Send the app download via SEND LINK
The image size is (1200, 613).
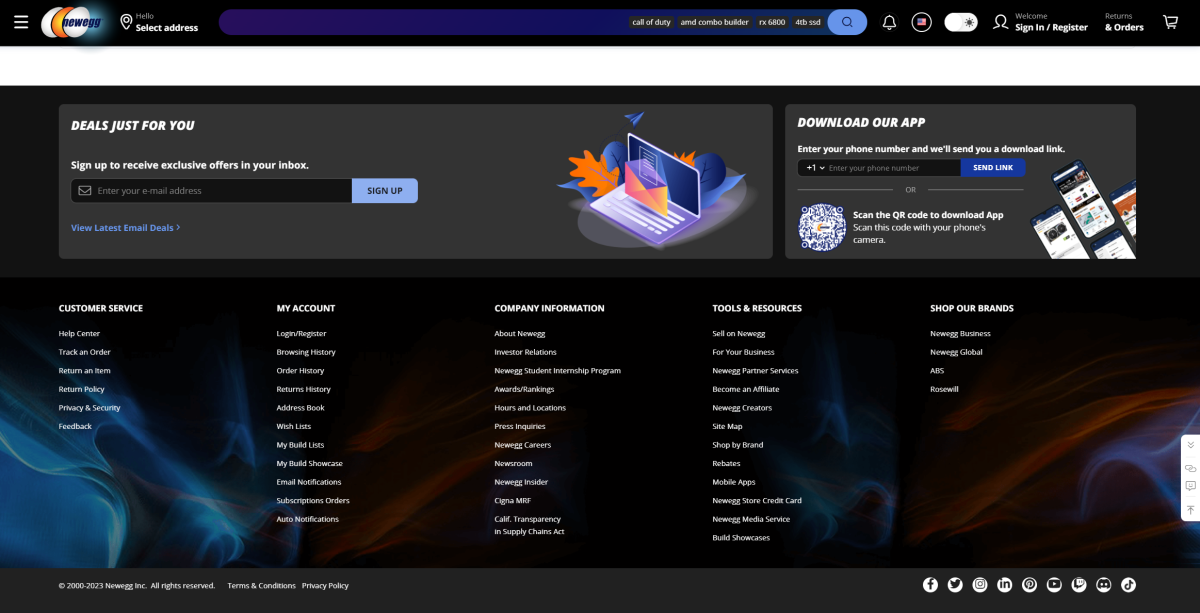click(x=993, y=168)
